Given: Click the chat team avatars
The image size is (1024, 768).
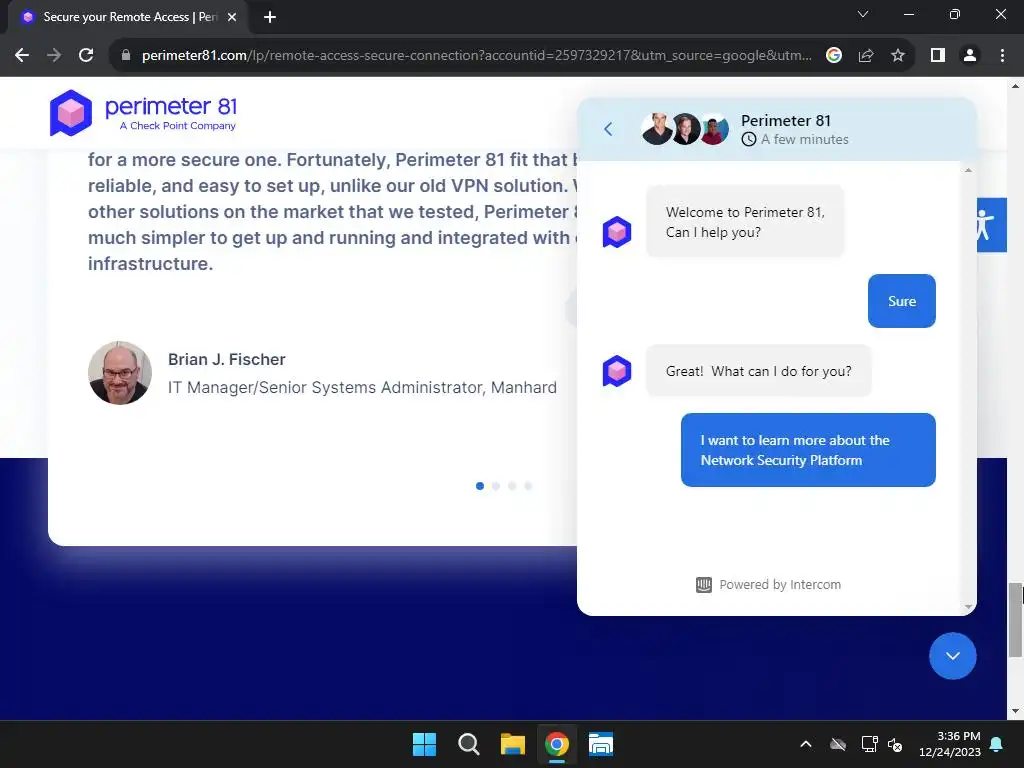Looking at the screenshot, I should [686, 129].
